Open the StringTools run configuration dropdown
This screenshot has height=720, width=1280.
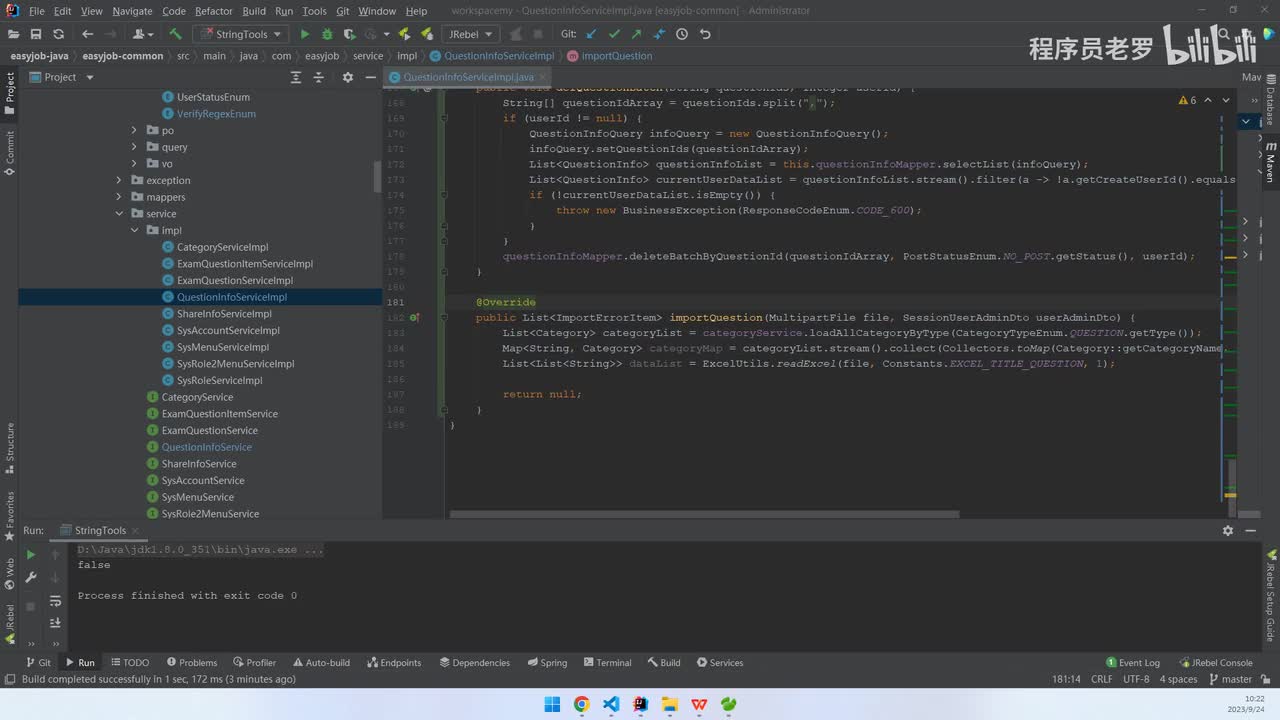point(241,34)
